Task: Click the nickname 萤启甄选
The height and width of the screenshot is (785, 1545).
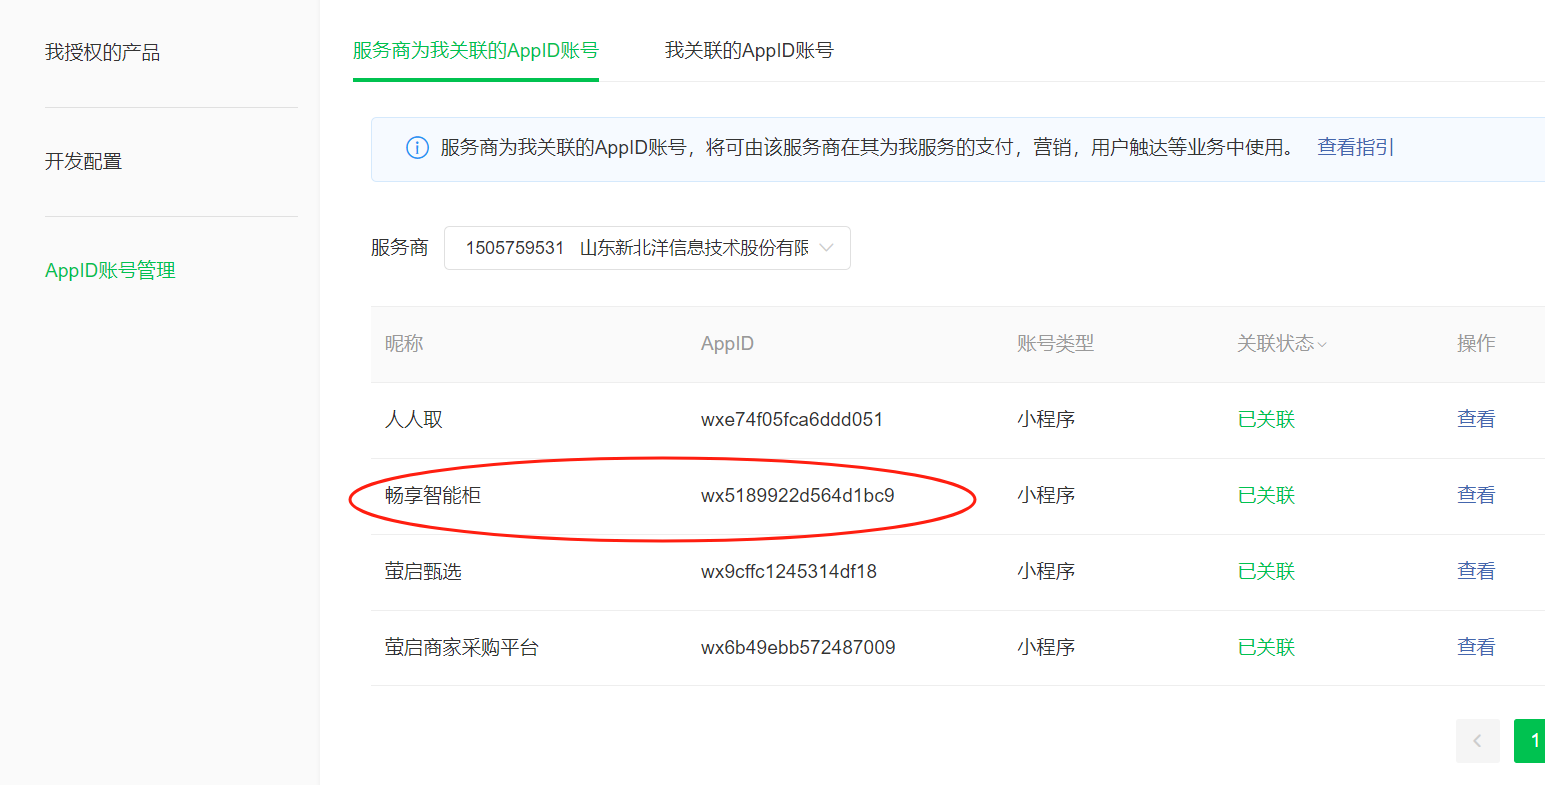Action: [x=423, y=571]
